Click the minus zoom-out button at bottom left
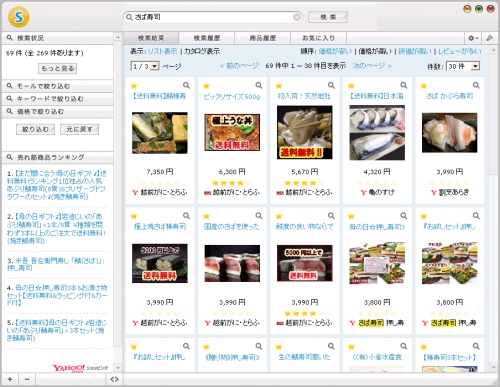The width and height of the screenshot is (500, 387). pos(27,379)
